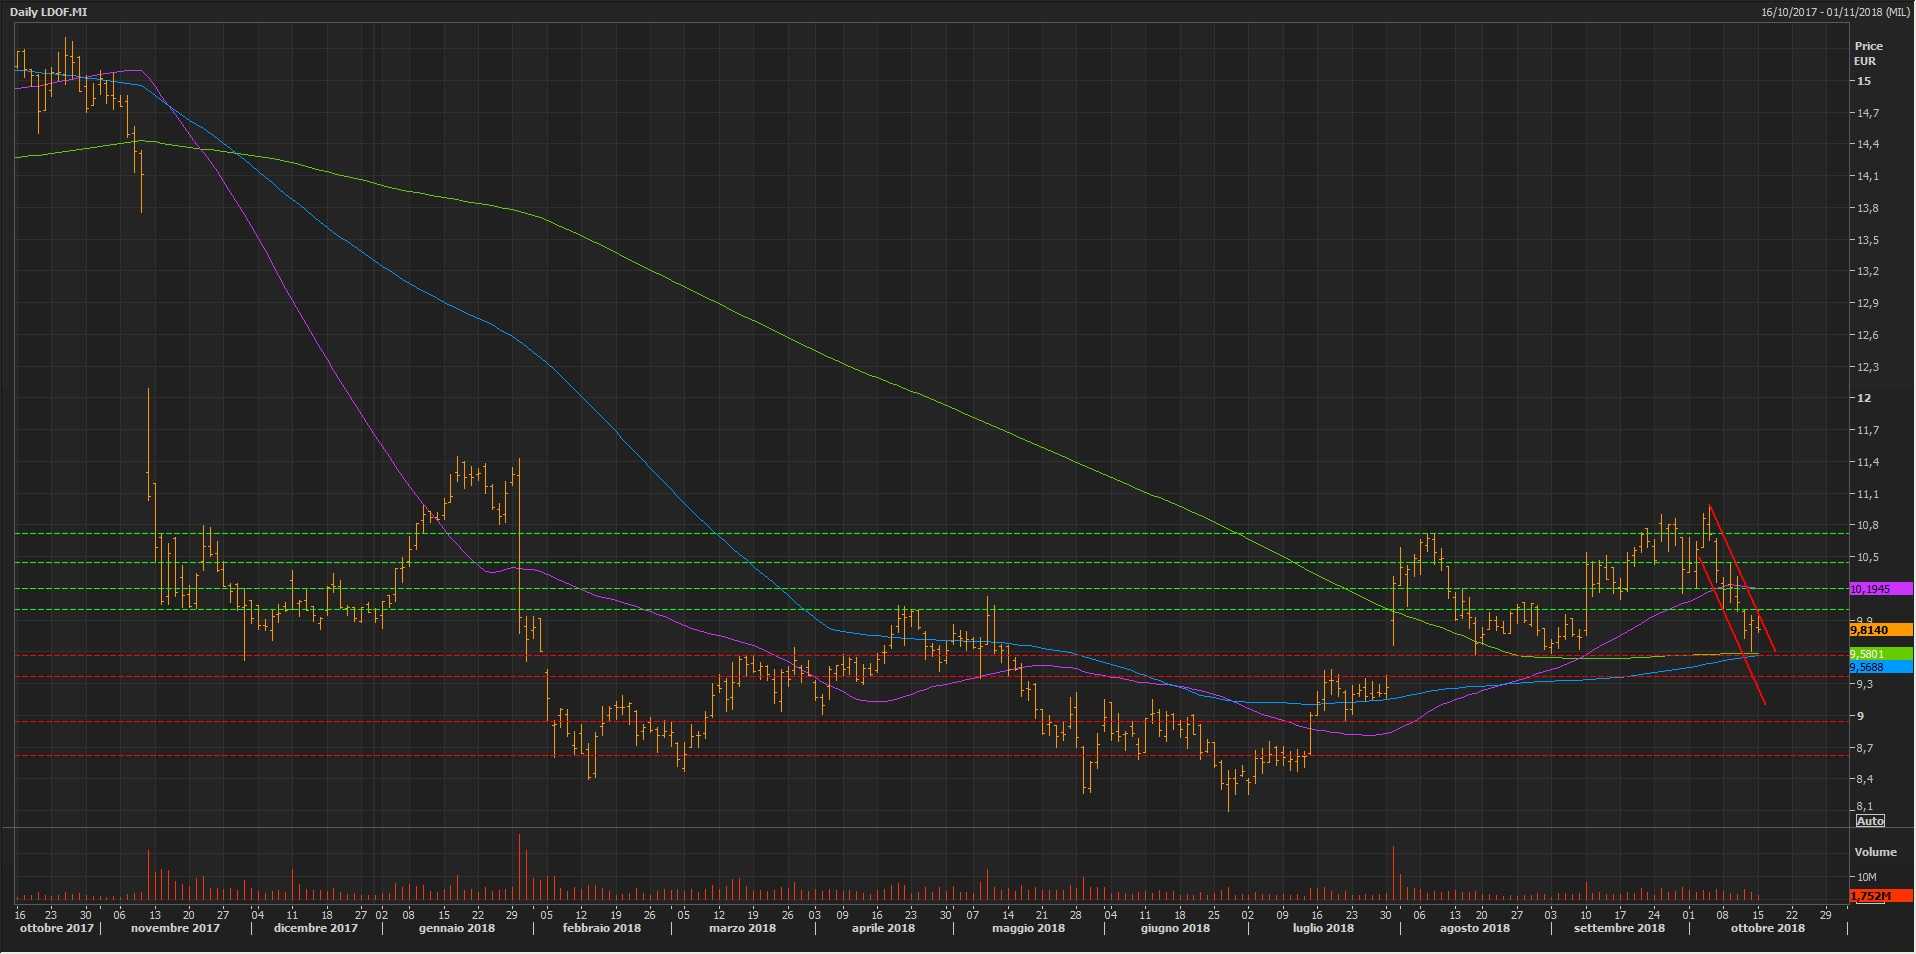The width and height of the screenshot is (1916, 954).
Task: Click the blue 9,5688 moving average tag
Action: (1880, 667)
